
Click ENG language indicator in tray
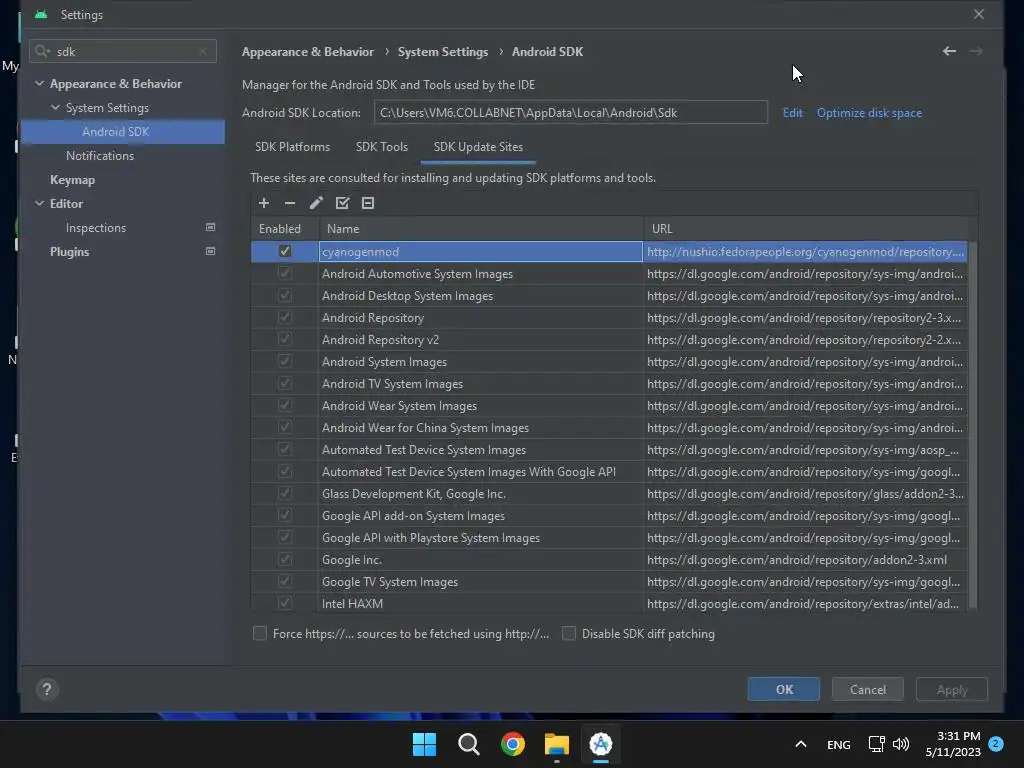pyautogui.click(x=839, y=744)
